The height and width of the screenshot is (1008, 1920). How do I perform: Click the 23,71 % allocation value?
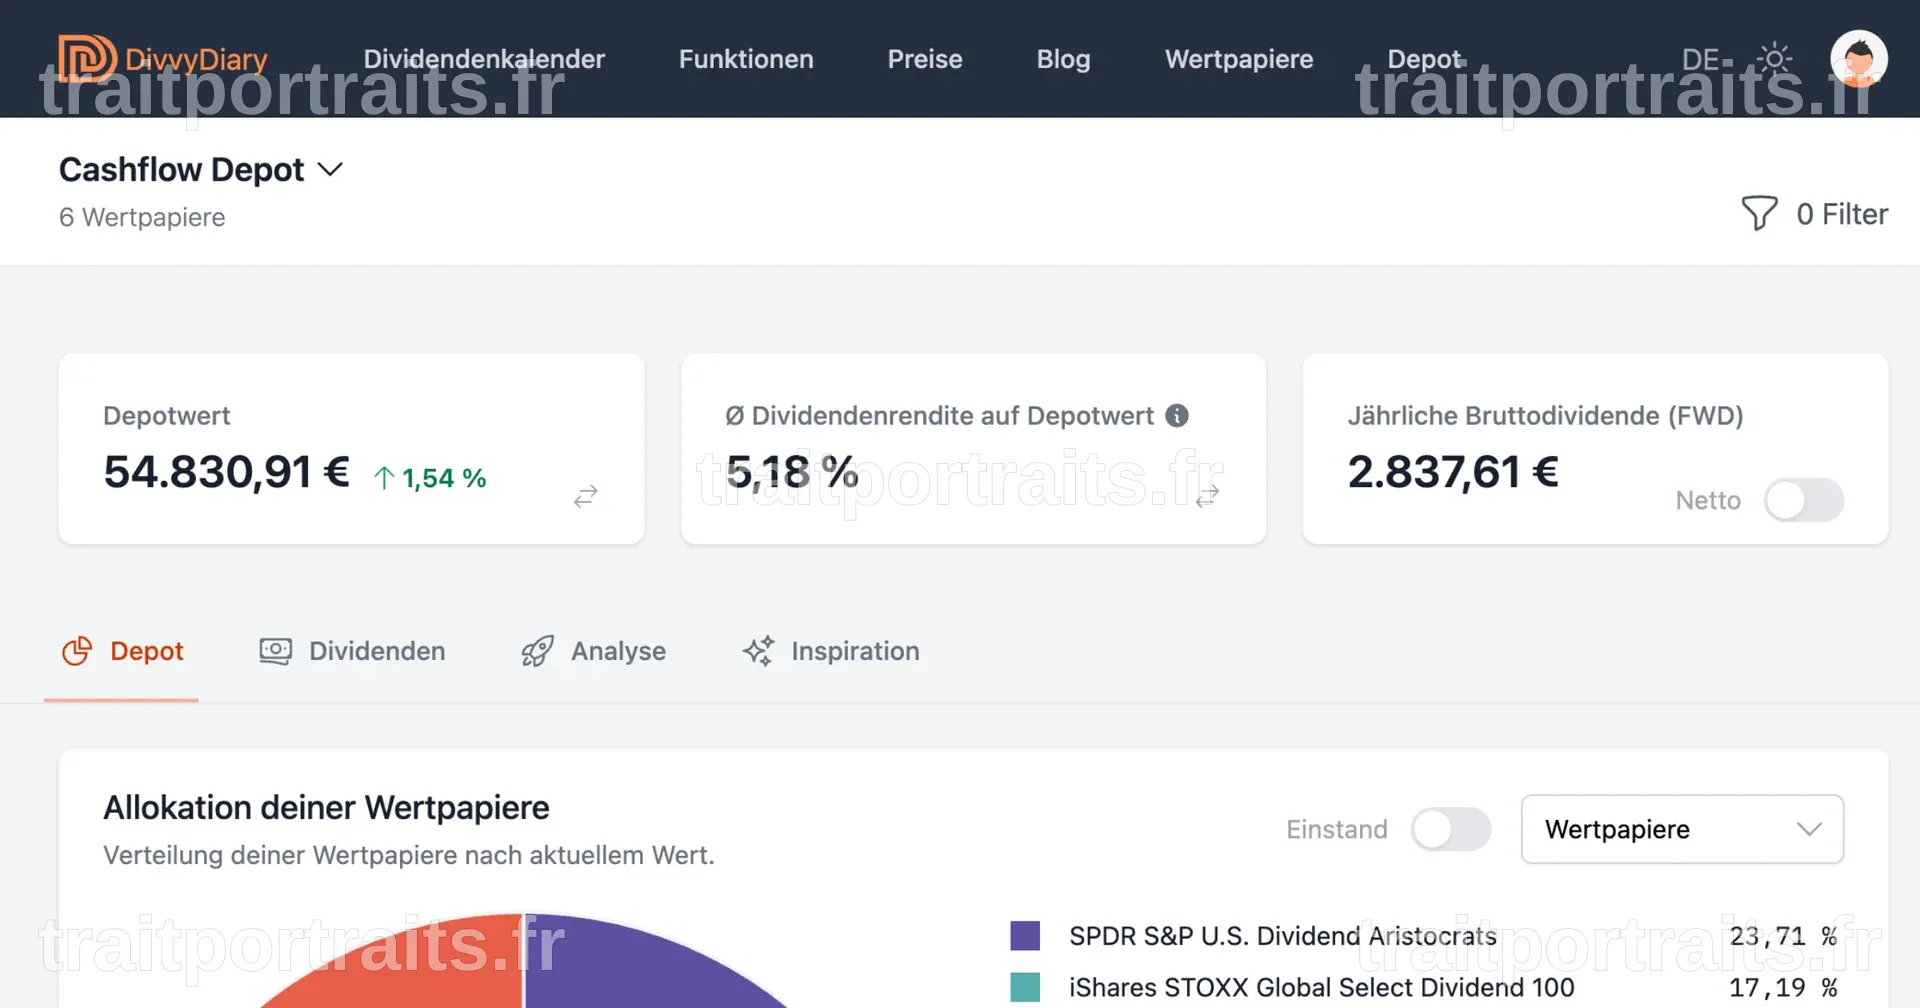coord(1783,936)
